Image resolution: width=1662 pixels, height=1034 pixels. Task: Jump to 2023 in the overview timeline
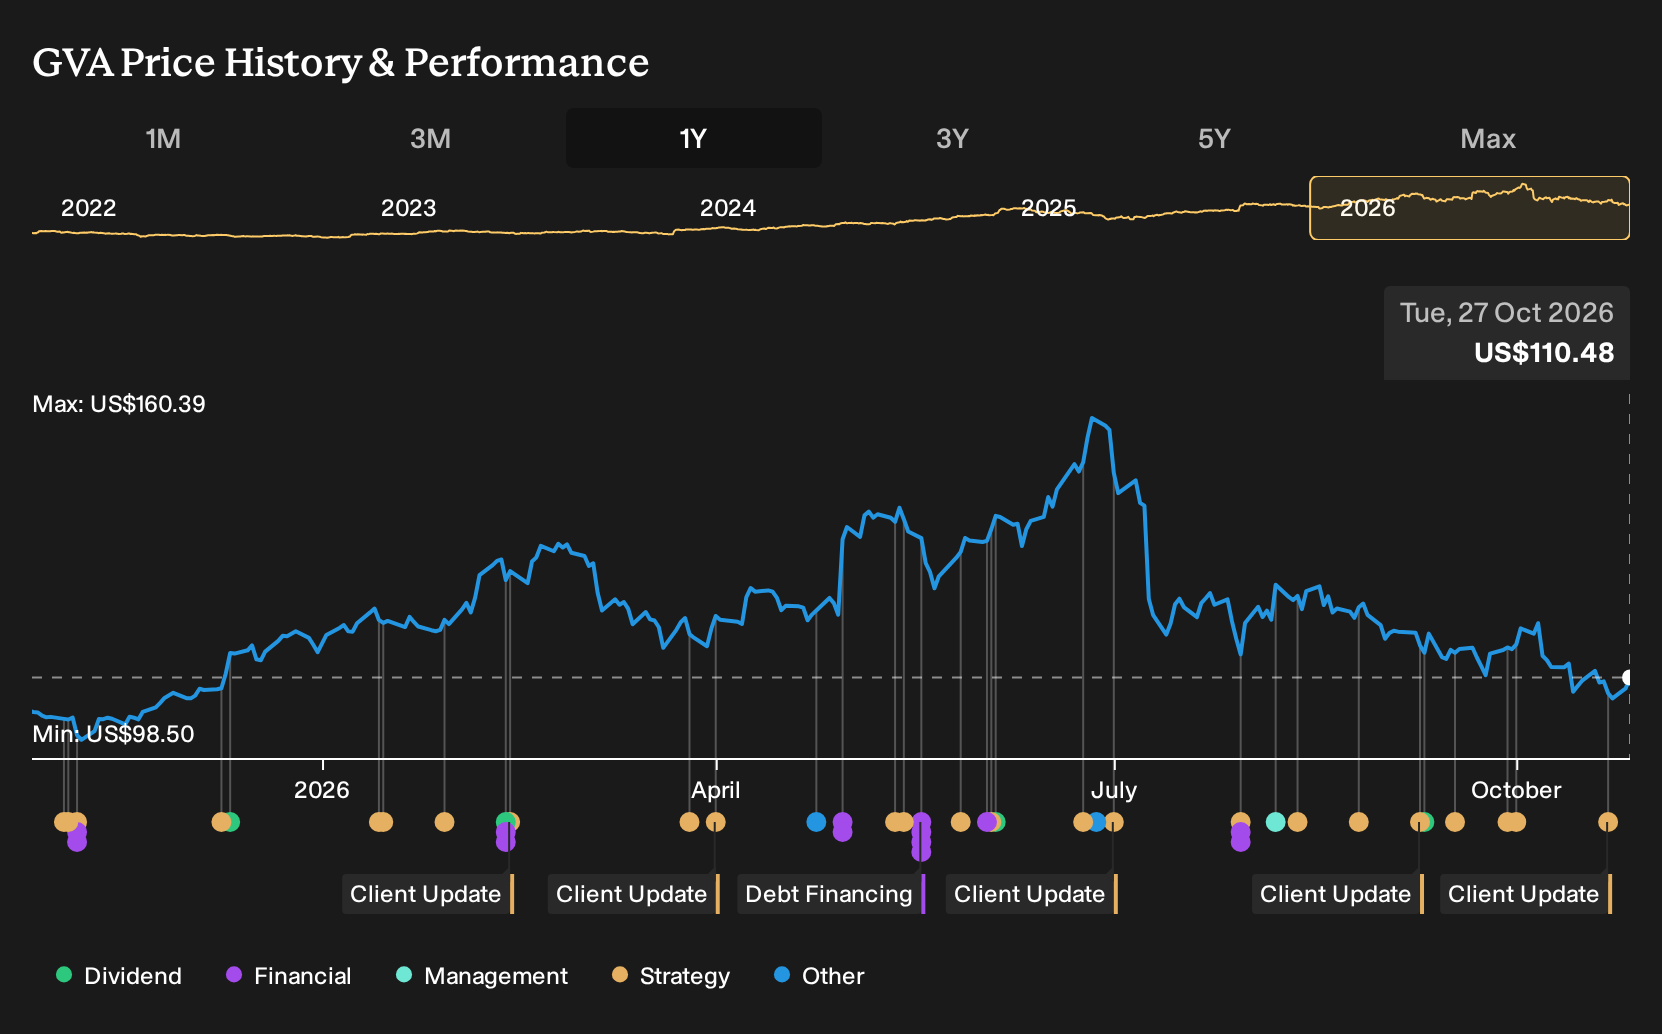pos(409,208)
